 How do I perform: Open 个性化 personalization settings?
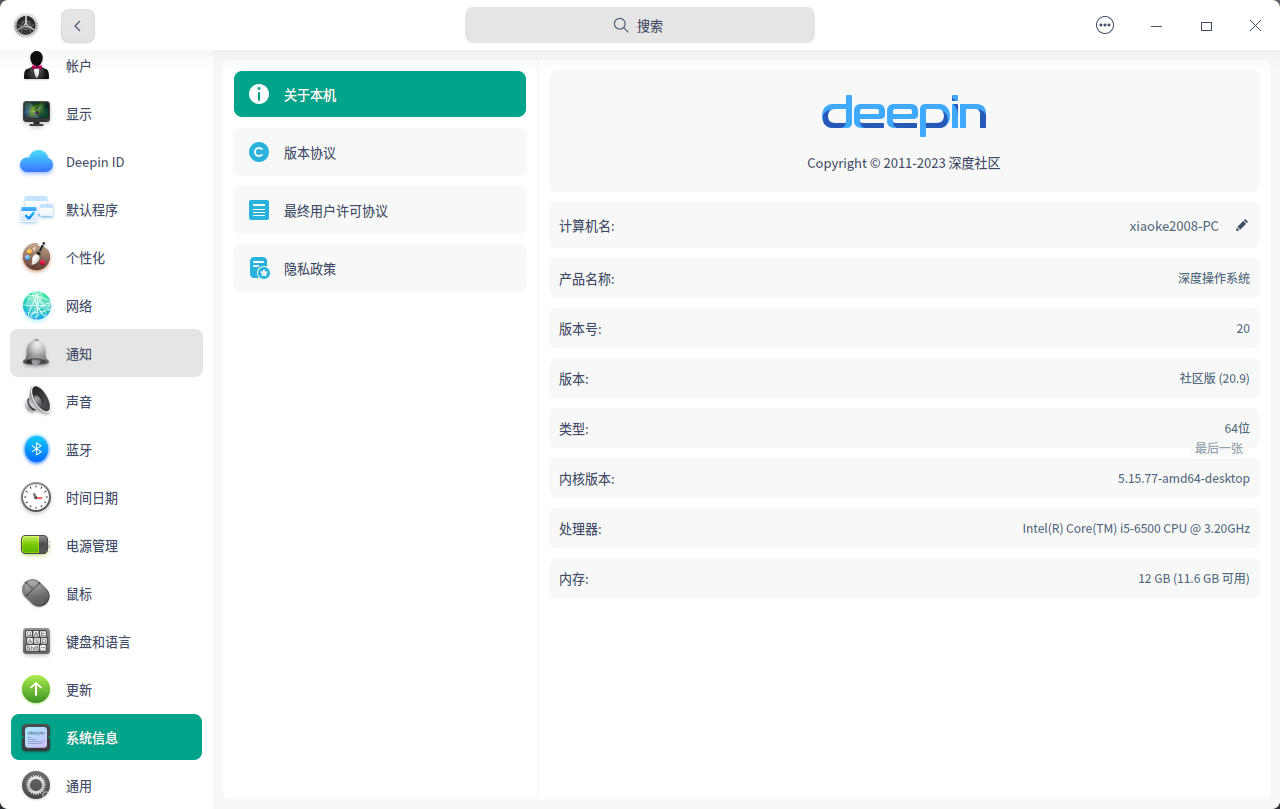[36, 257]
